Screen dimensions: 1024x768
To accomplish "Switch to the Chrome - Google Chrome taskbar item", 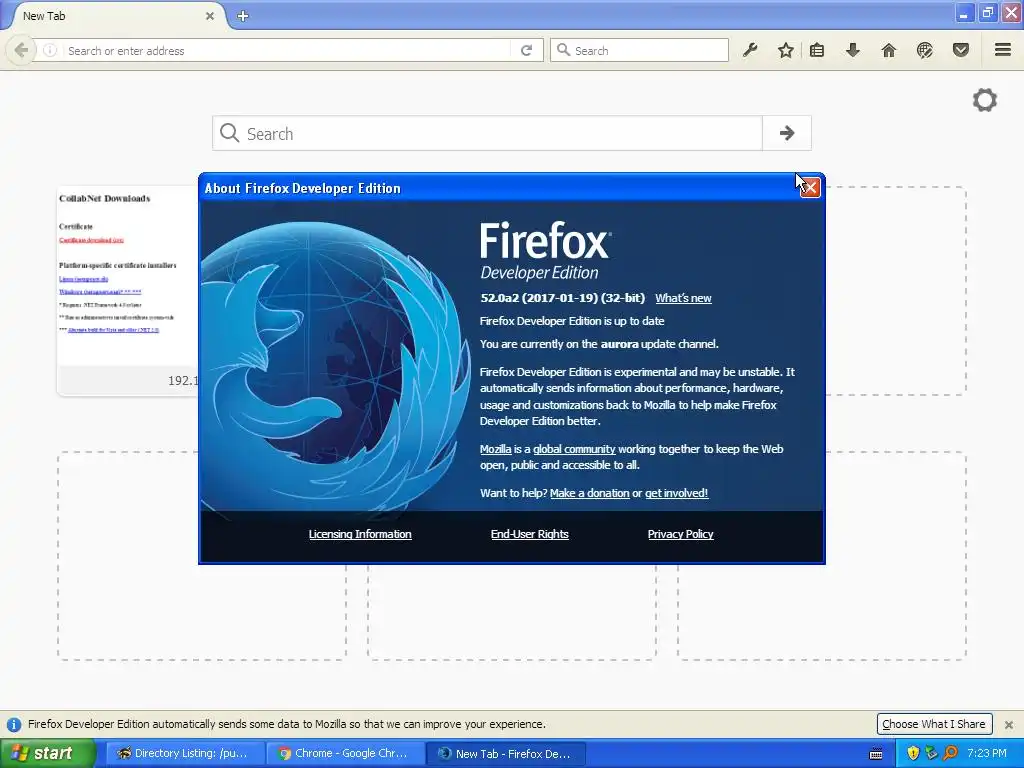I will (x=345, y=753).
